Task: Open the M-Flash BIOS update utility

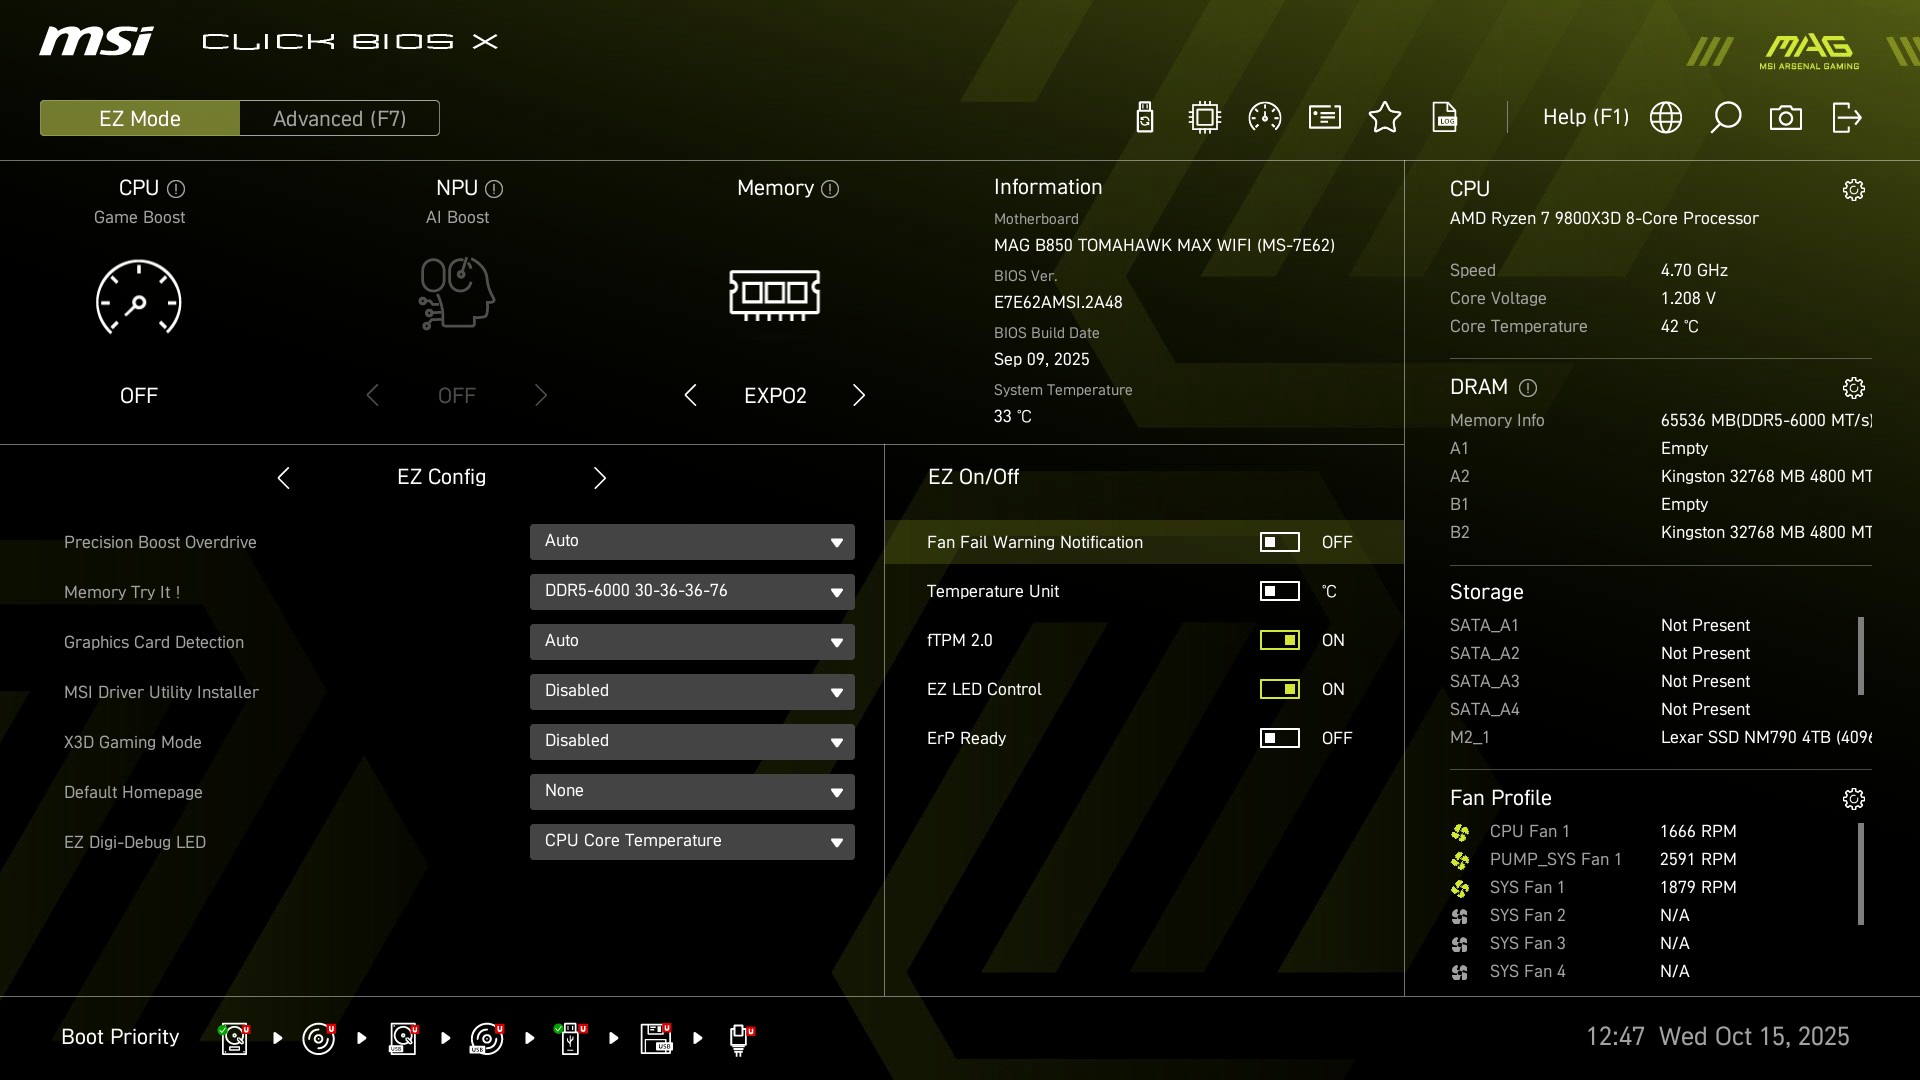Action: pos(1143,117)
